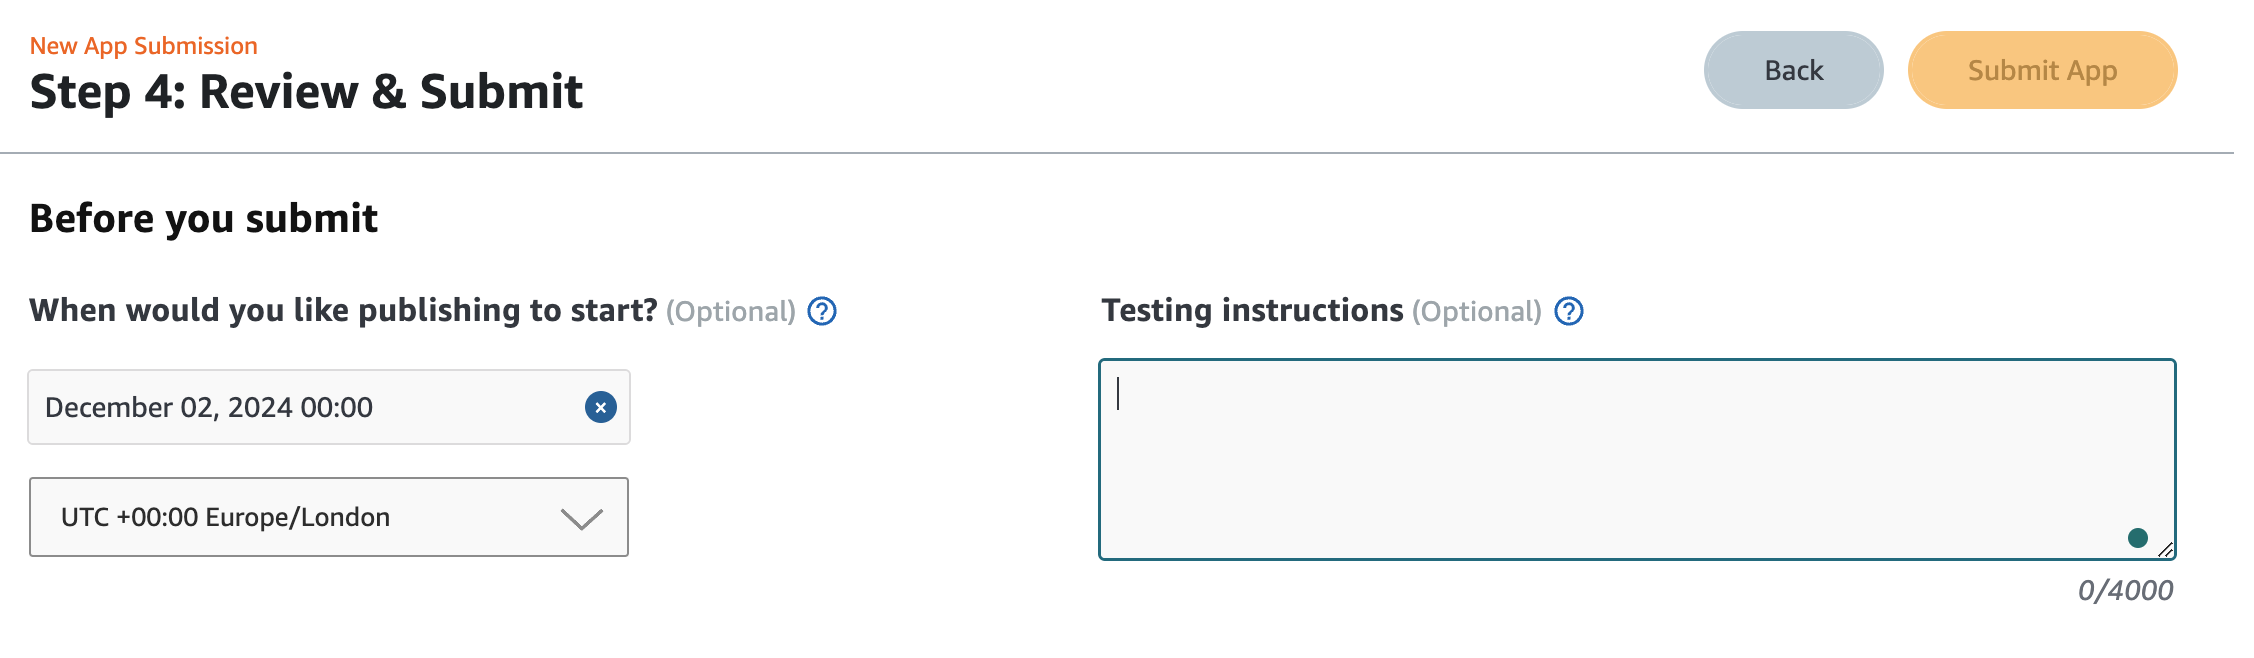Click the 0/4000 character counter

[2126, 591]
